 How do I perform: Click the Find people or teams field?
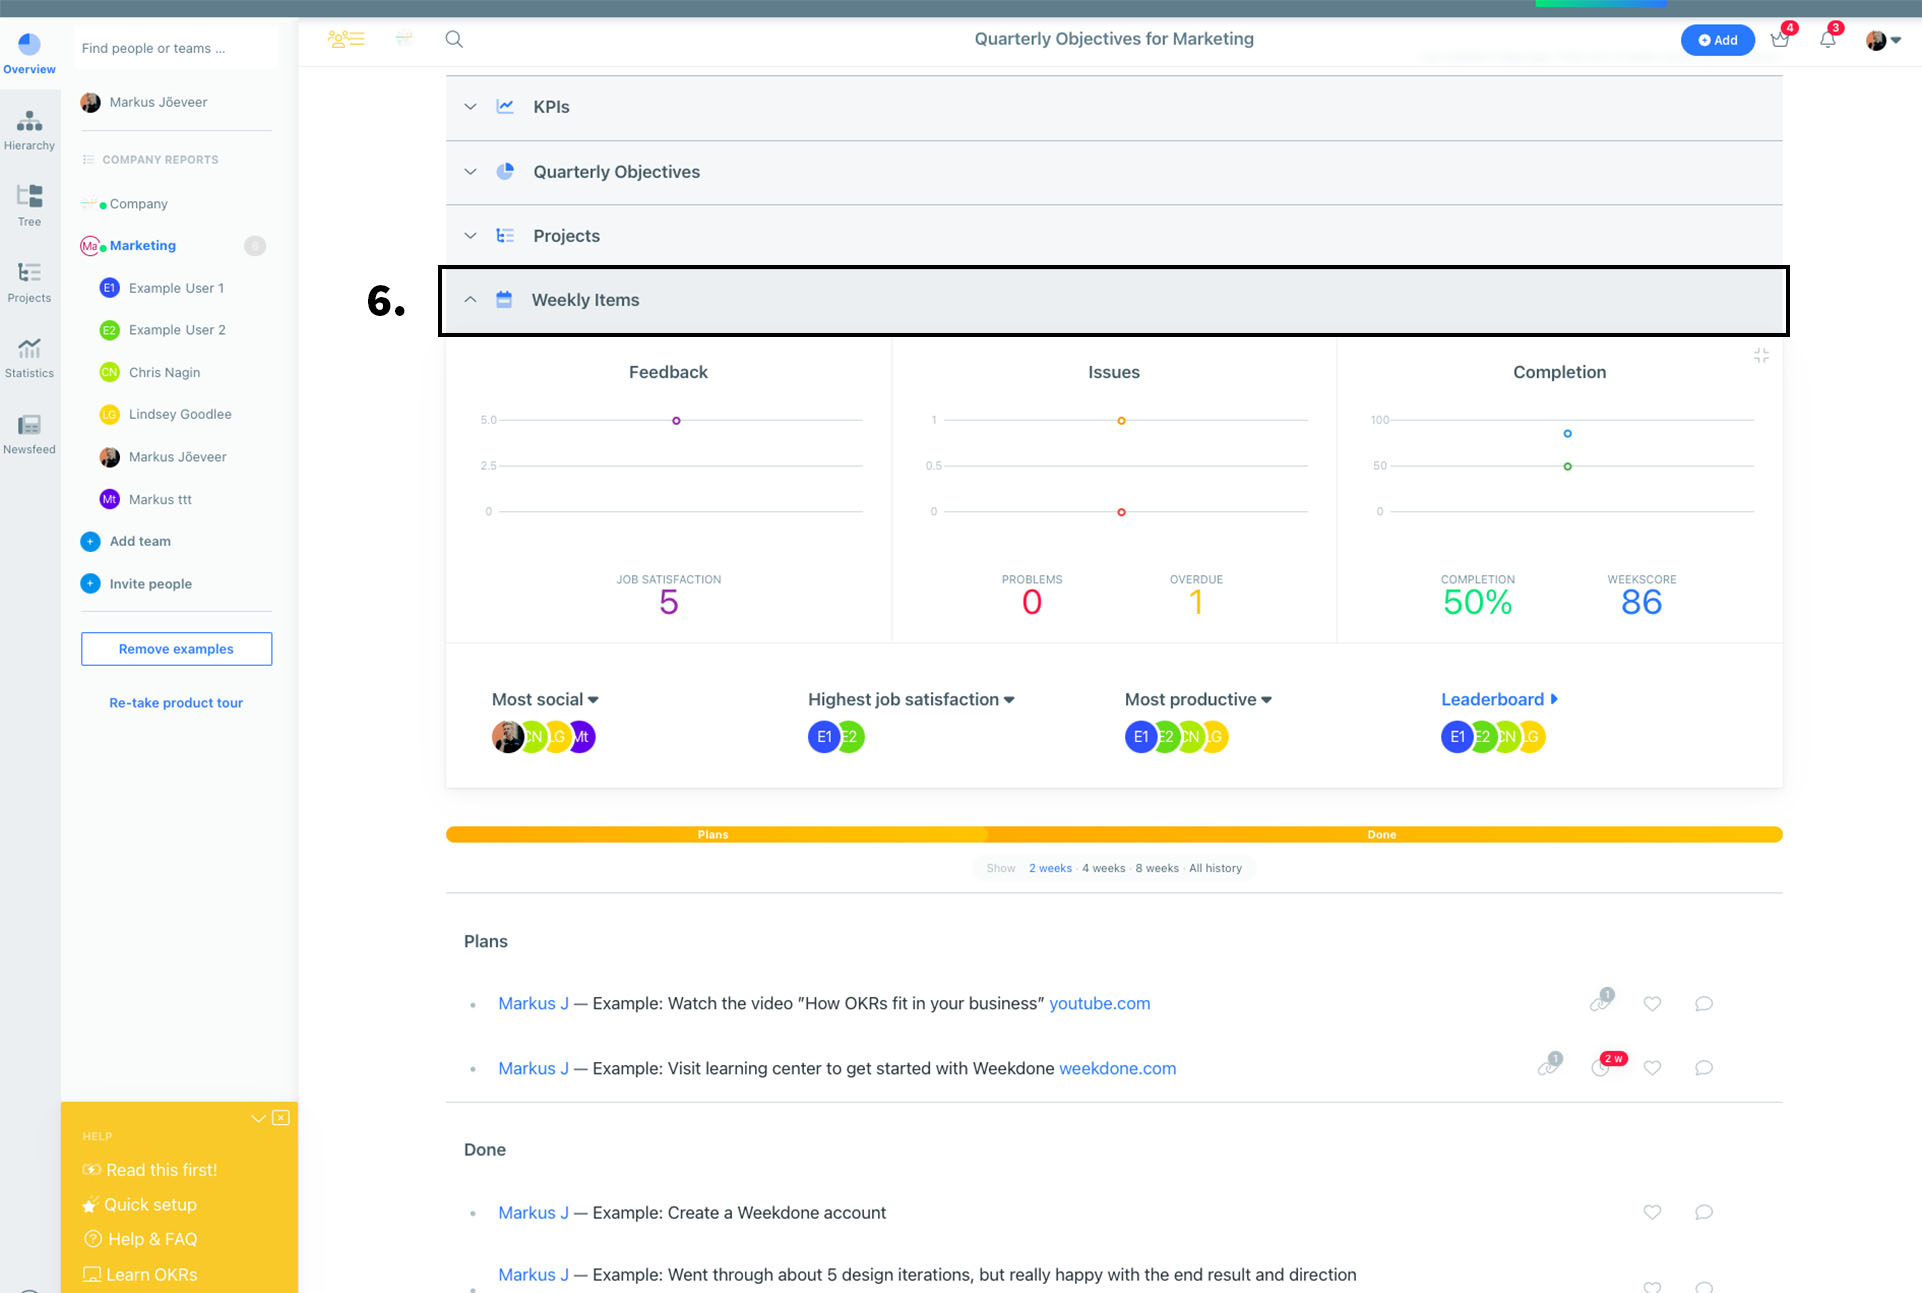175,48
